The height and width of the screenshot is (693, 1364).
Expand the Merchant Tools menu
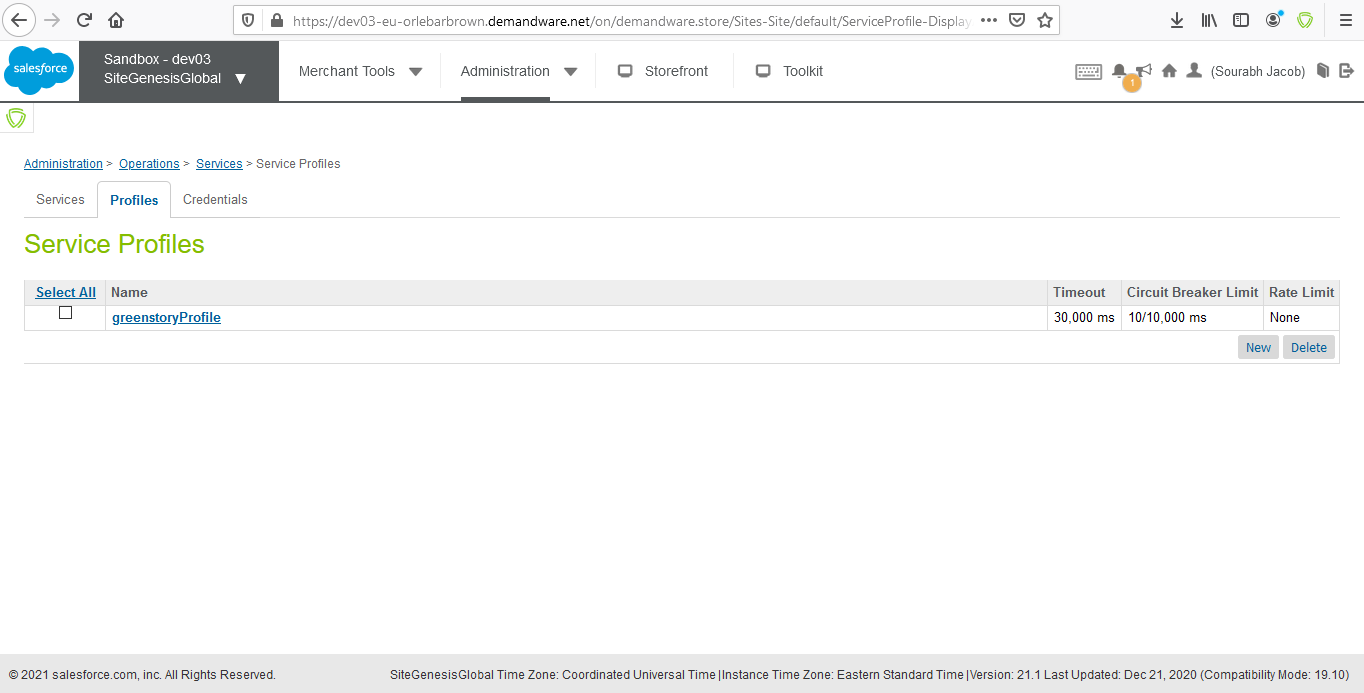360,71
